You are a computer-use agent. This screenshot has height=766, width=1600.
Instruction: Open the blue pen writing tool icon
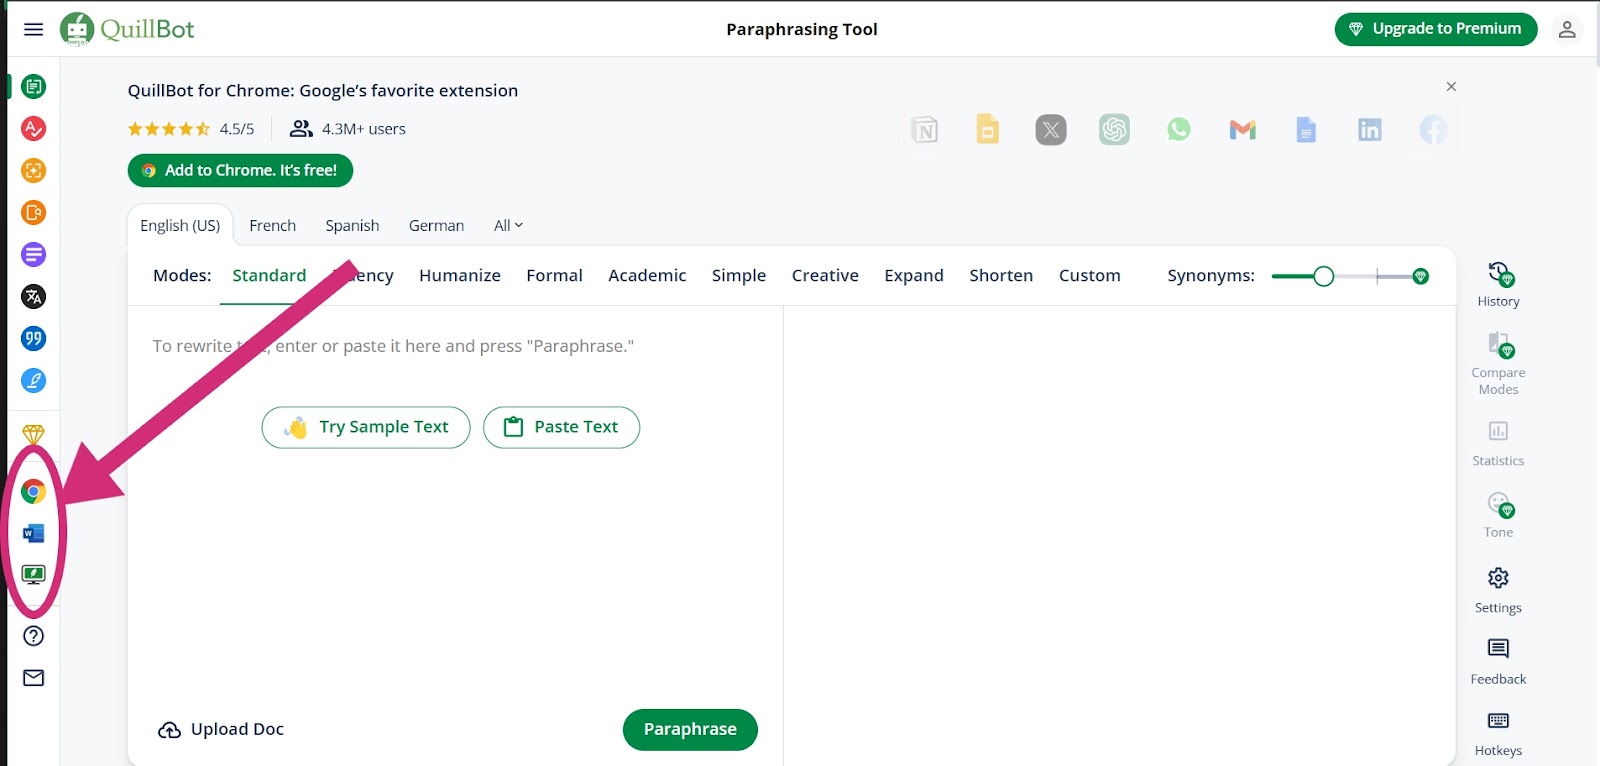tap(33, 381)
